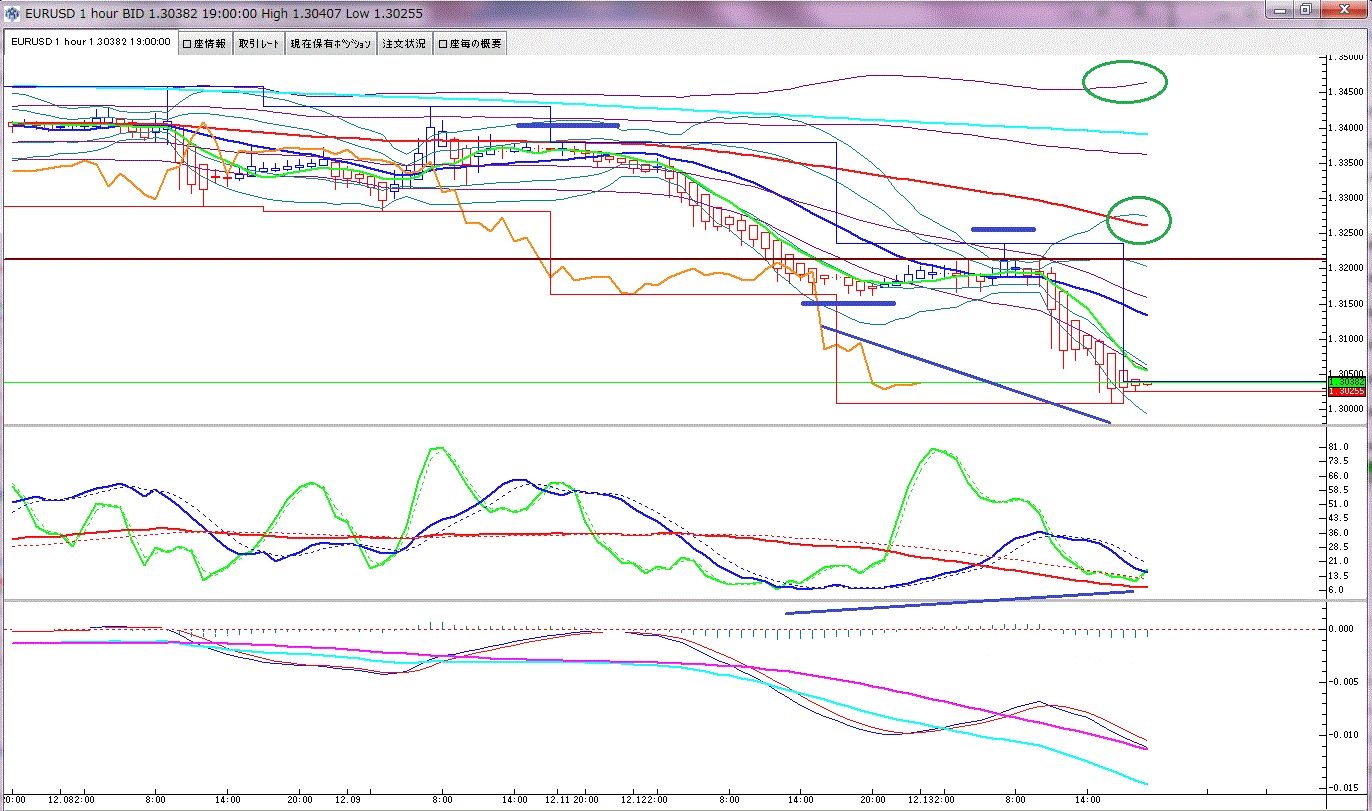Image resolution: width=1372 pixels, height=811 pixels.
Task: Click the 12.09 date label on time axis
Action: (x=348, y=800)
